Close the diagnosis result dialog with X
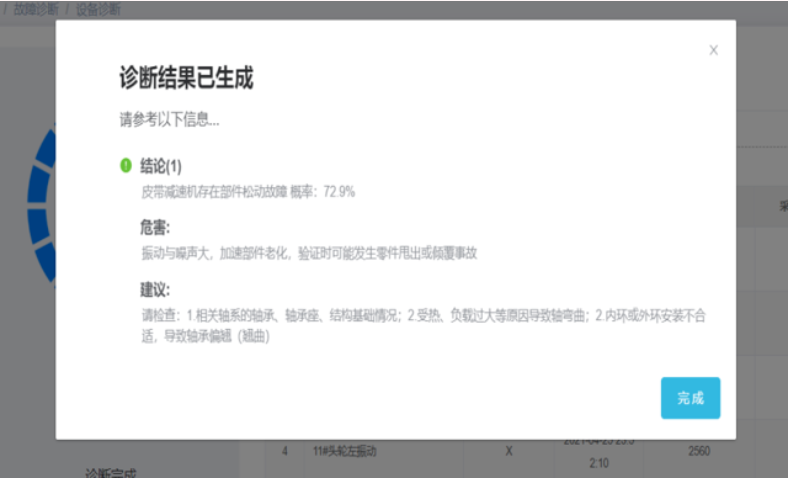Screen dimensions: 788x478 pyautogui.click(x=713, y=50)
